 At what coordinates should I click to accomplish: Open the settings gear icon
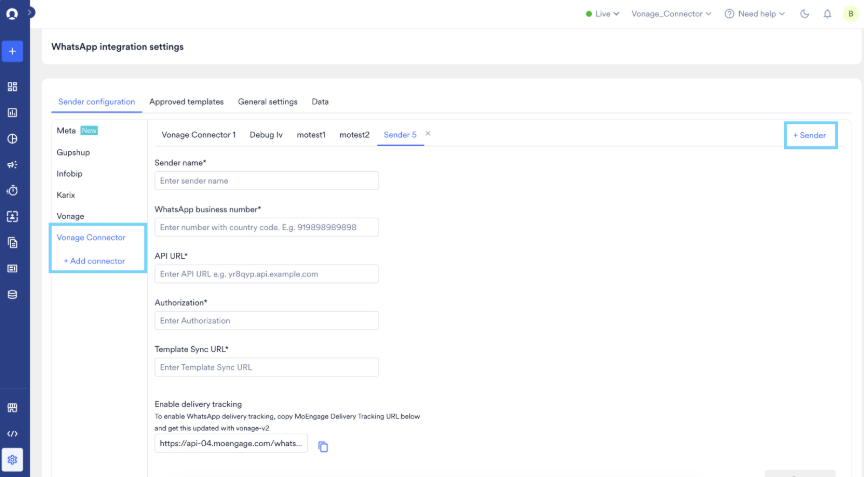[12, 460]
